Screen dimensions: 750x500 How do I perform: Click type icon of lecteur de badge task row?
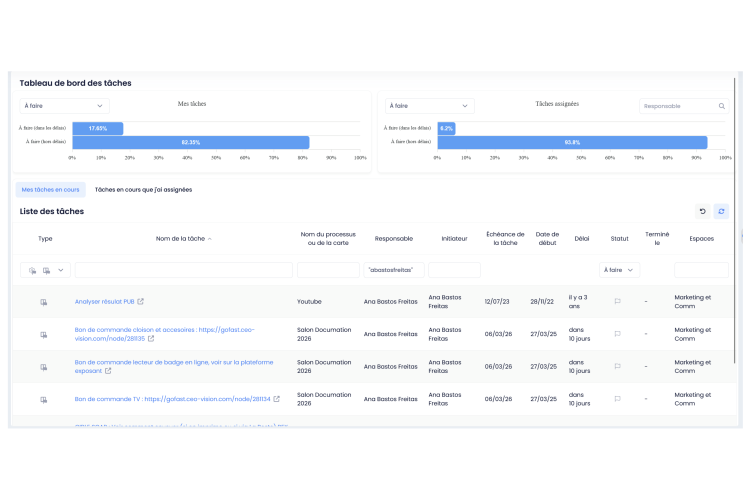[44, 367]
